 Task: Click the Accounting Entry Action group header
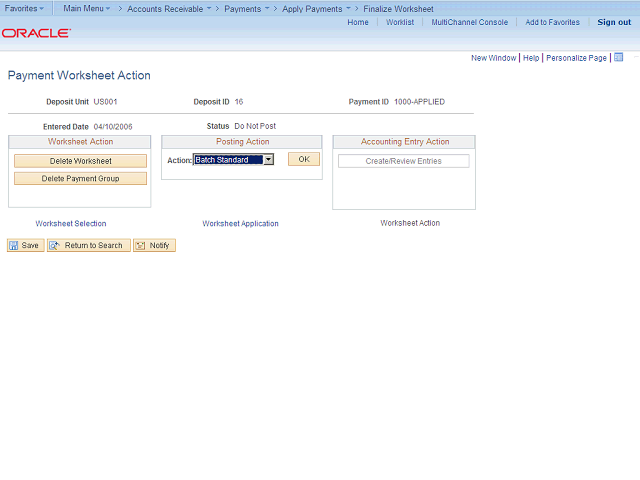[404, 142]
